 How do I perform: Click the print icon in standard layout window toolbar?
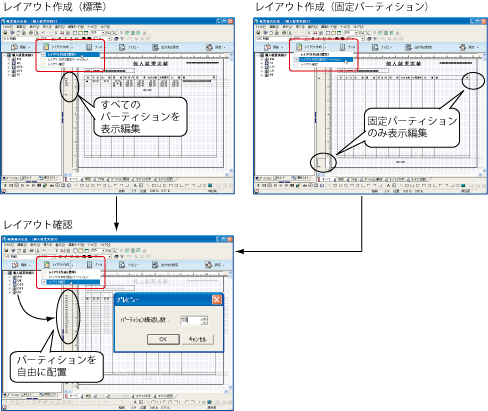[31, 33]
